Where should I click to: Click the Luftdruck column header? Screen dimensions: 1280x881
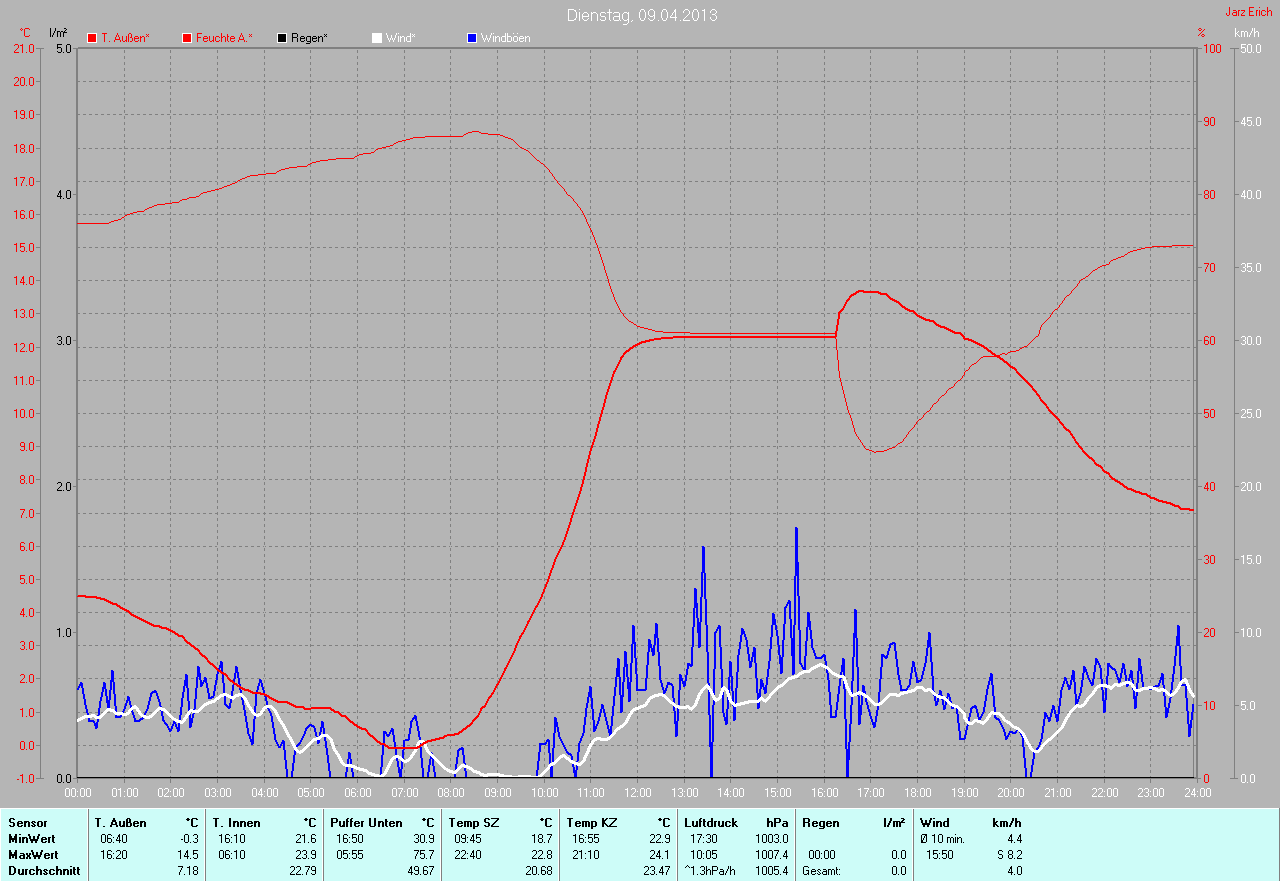[711, 823]
